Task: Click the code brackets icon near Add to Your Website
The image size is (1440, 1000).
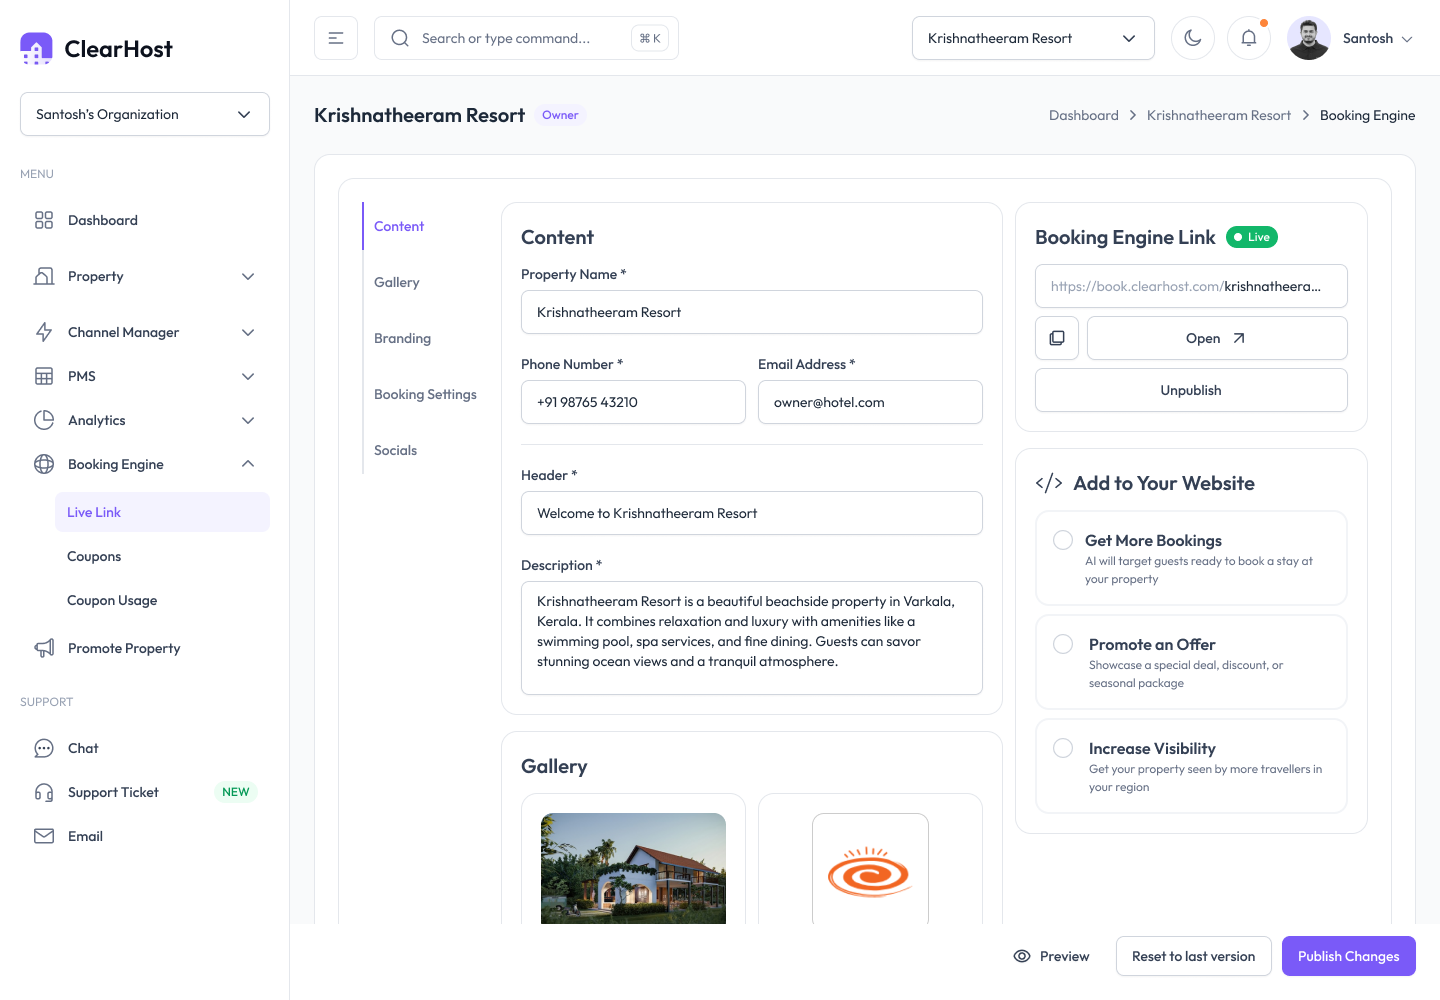Action: pyautogui.click(x=1049, y=484)
